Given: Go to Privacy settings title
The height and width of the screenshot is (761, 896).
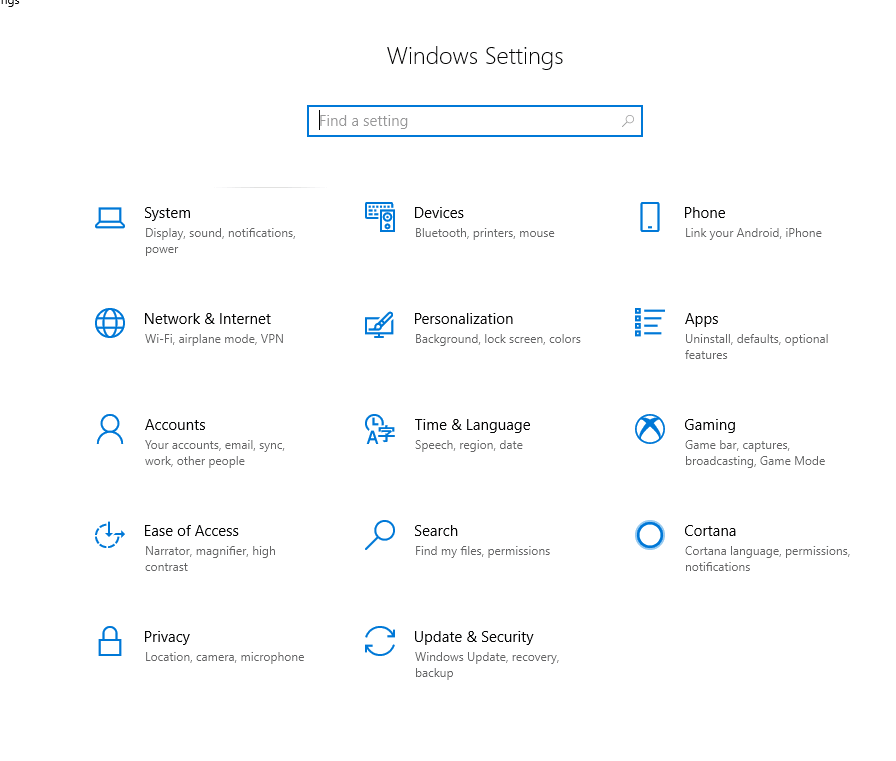Looking at the screenshot, I should [167, 637].
